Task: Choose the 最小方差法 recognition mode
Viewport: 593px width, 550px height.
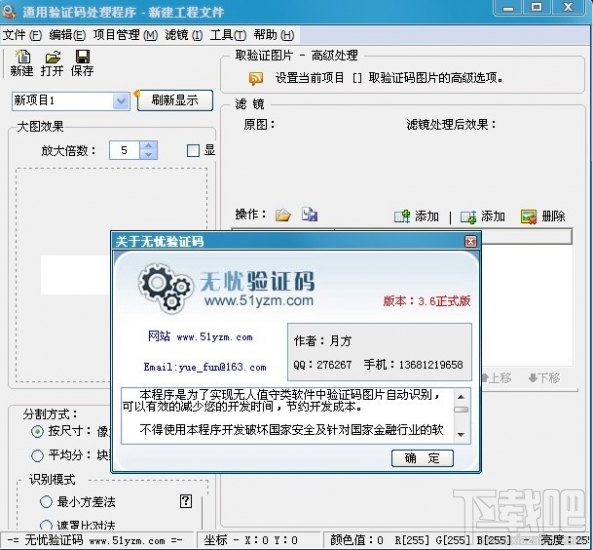Action: tap(46, 502)
